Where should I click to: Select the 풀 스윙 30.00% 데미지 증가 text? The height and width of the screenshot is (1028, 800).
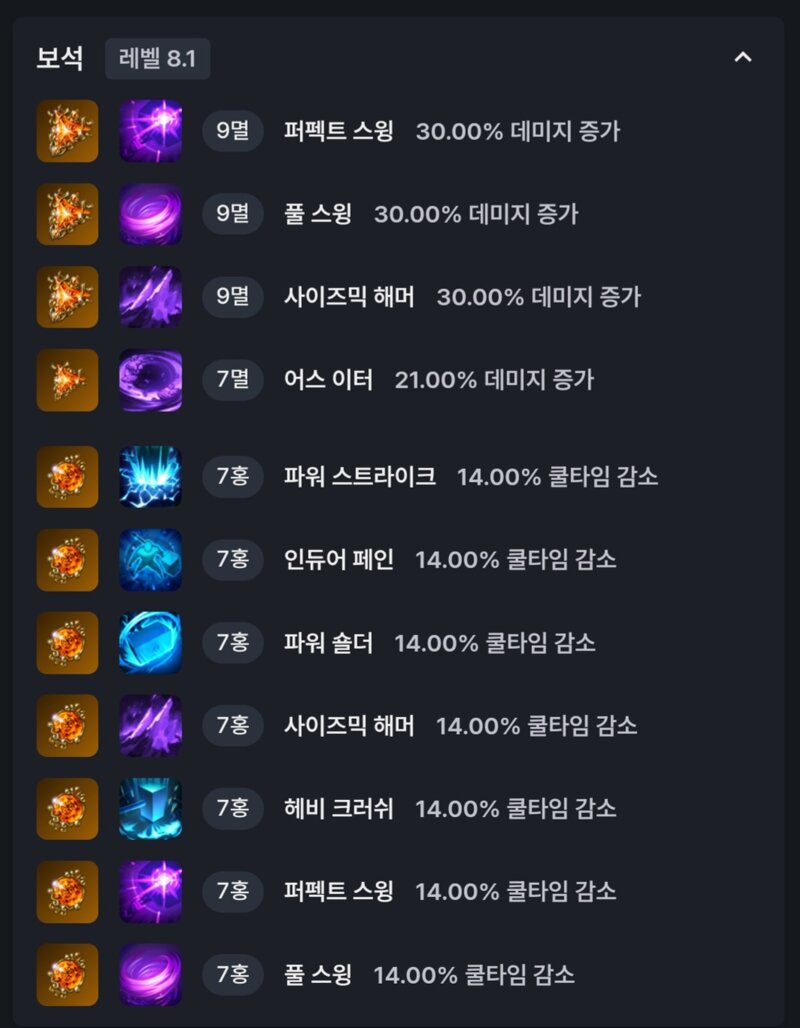(x=431, y=214)
